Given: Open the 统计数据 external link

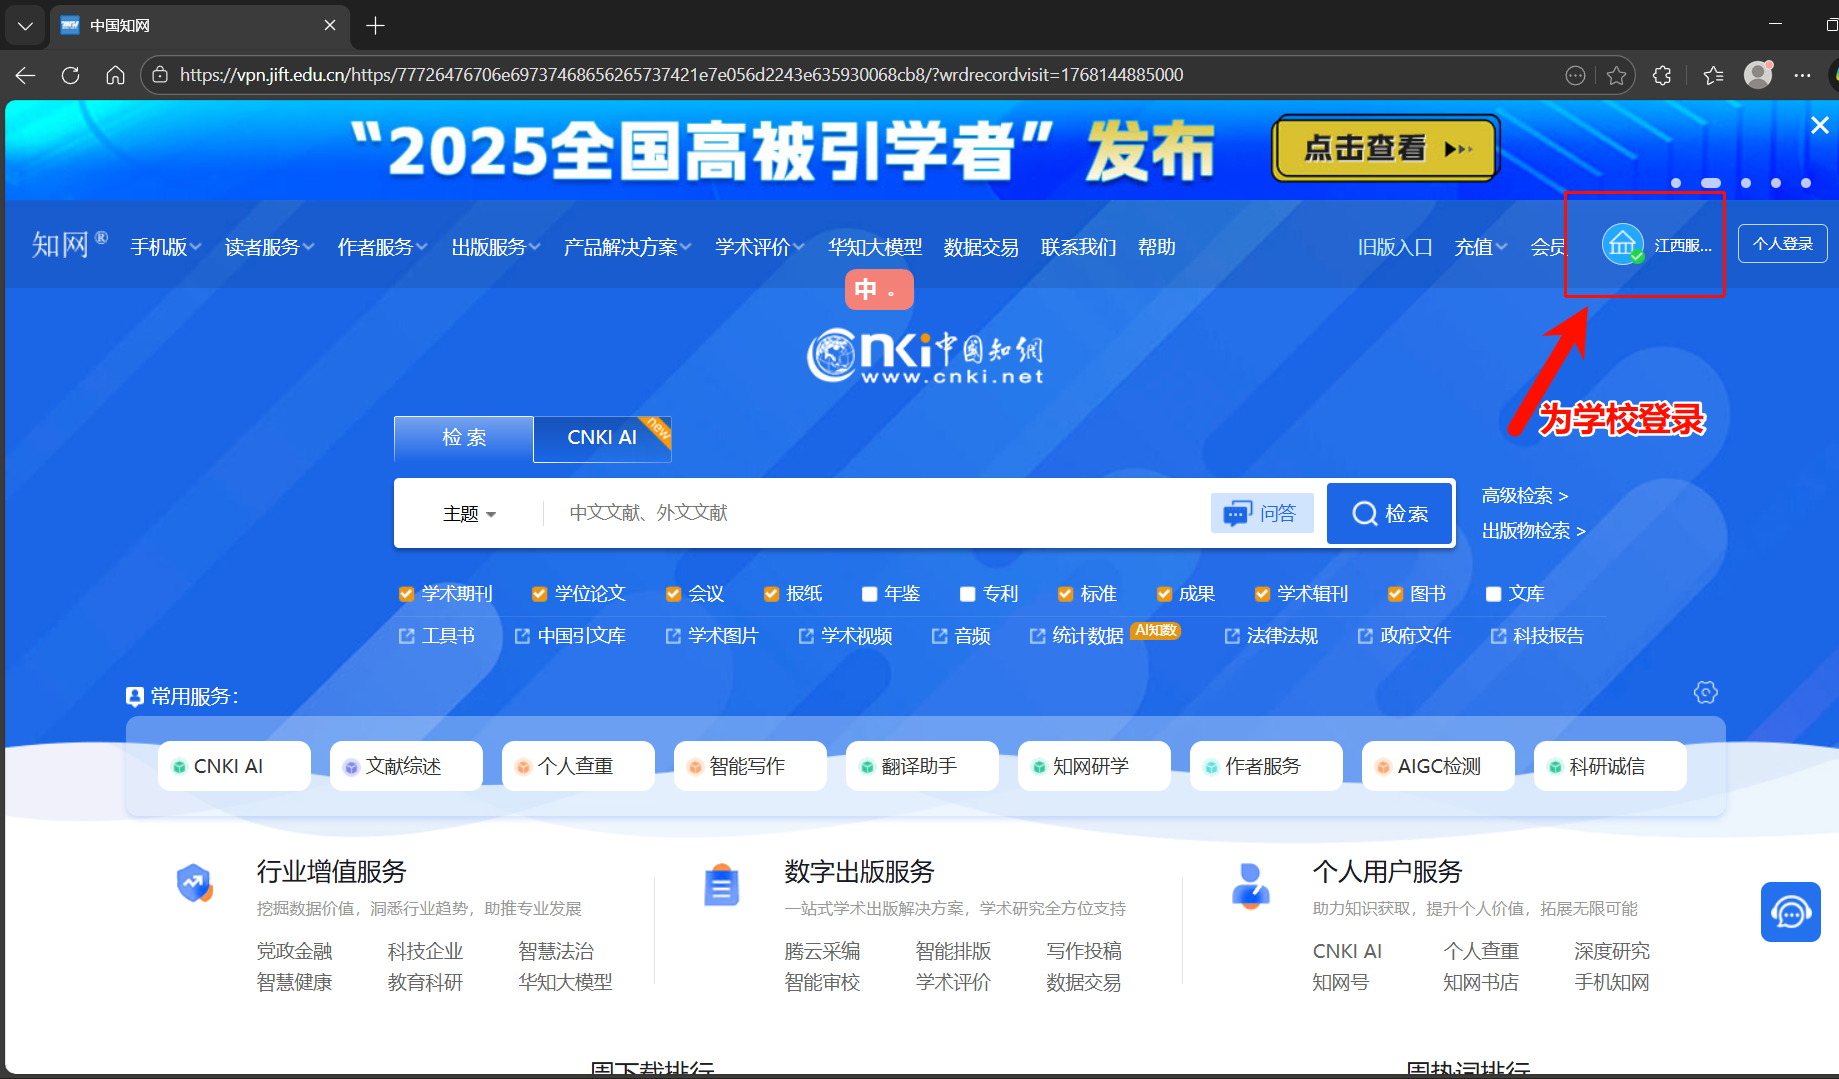Looking at the screenshot, I should pyautogui.click(x=1077, y=636).
